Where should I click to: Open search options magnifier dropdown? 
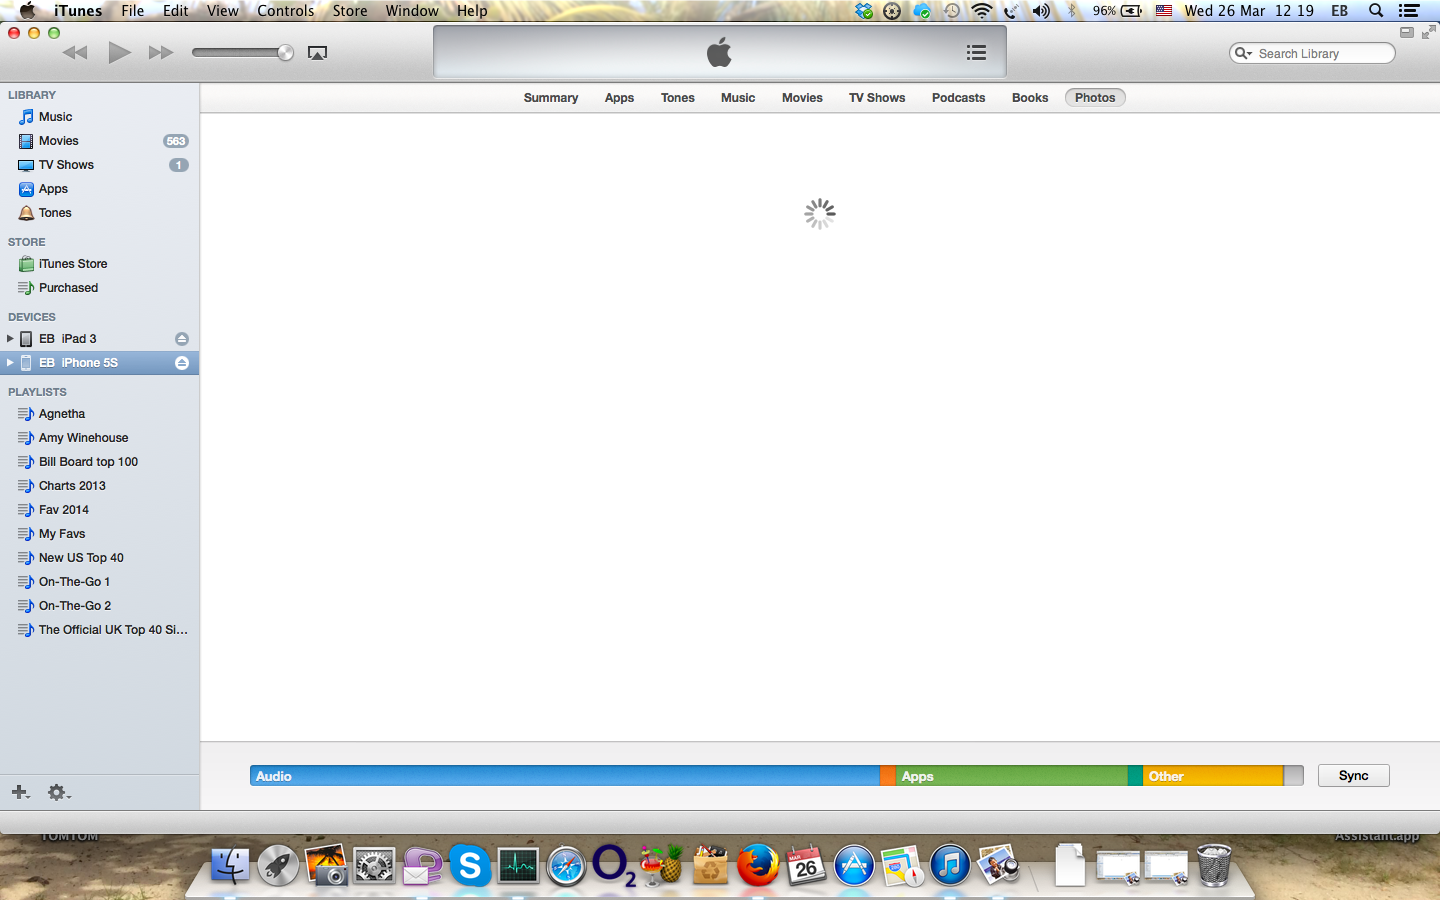[x=1243, y=53]
